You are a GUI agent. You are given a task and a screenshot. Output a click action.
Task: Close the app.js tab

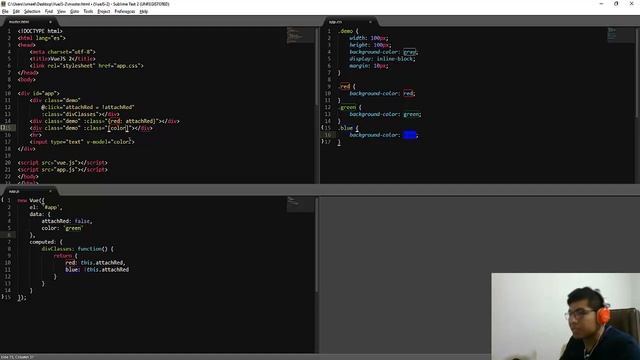51,191
